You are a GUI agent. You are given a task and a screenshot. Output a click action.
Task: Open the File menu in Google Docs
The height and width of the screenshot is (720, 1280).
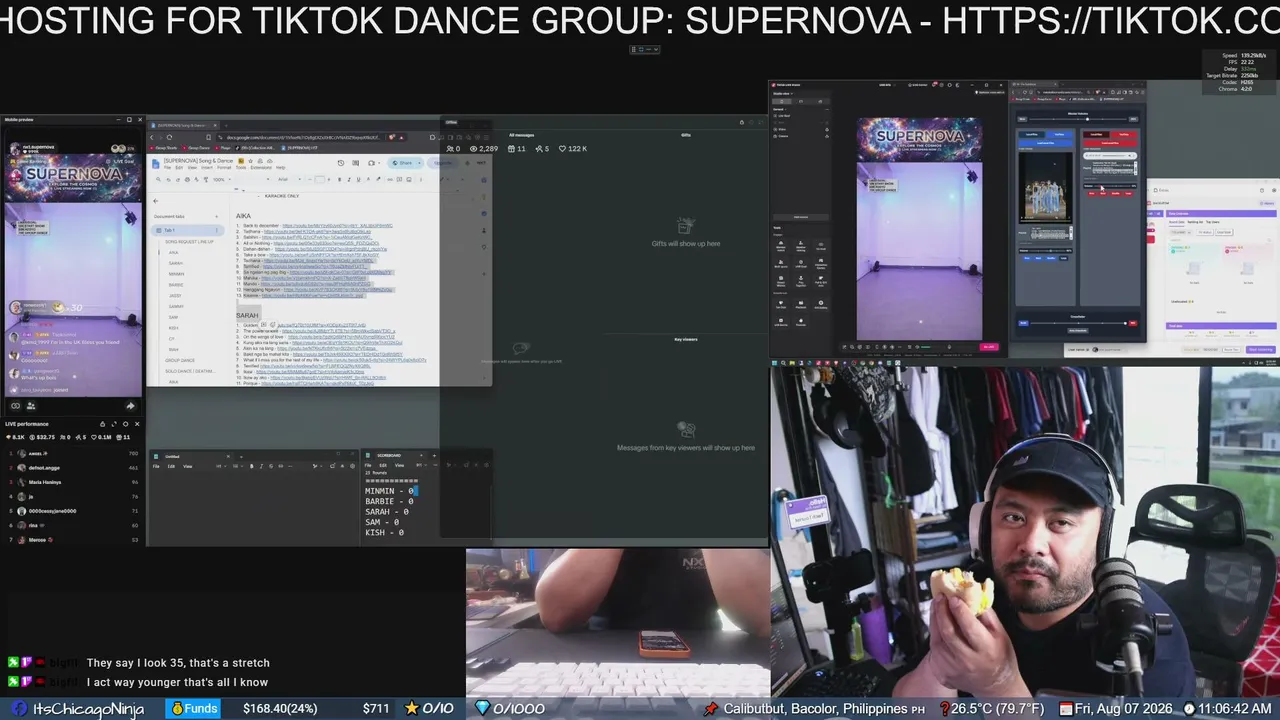(x=169, y=167)
